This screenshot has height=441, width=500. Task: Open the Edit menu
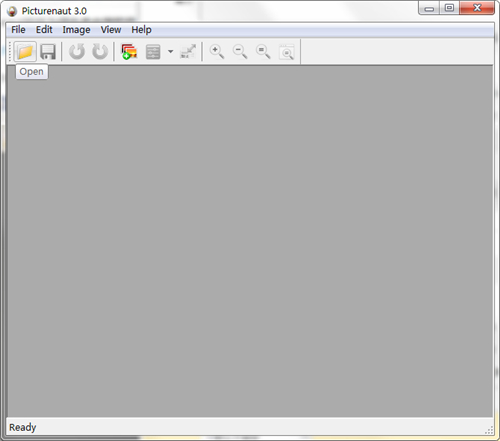click(44, 30)
